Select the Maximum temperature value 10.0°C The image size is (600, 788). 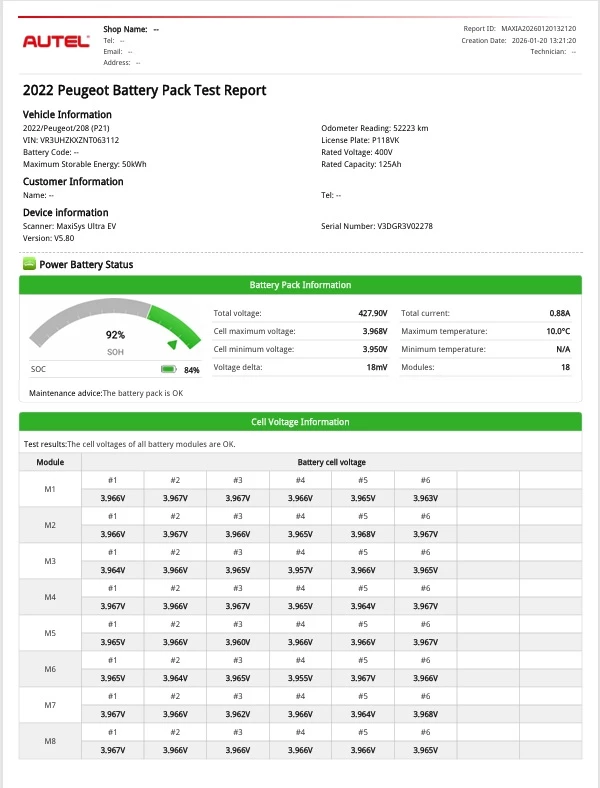557,331
